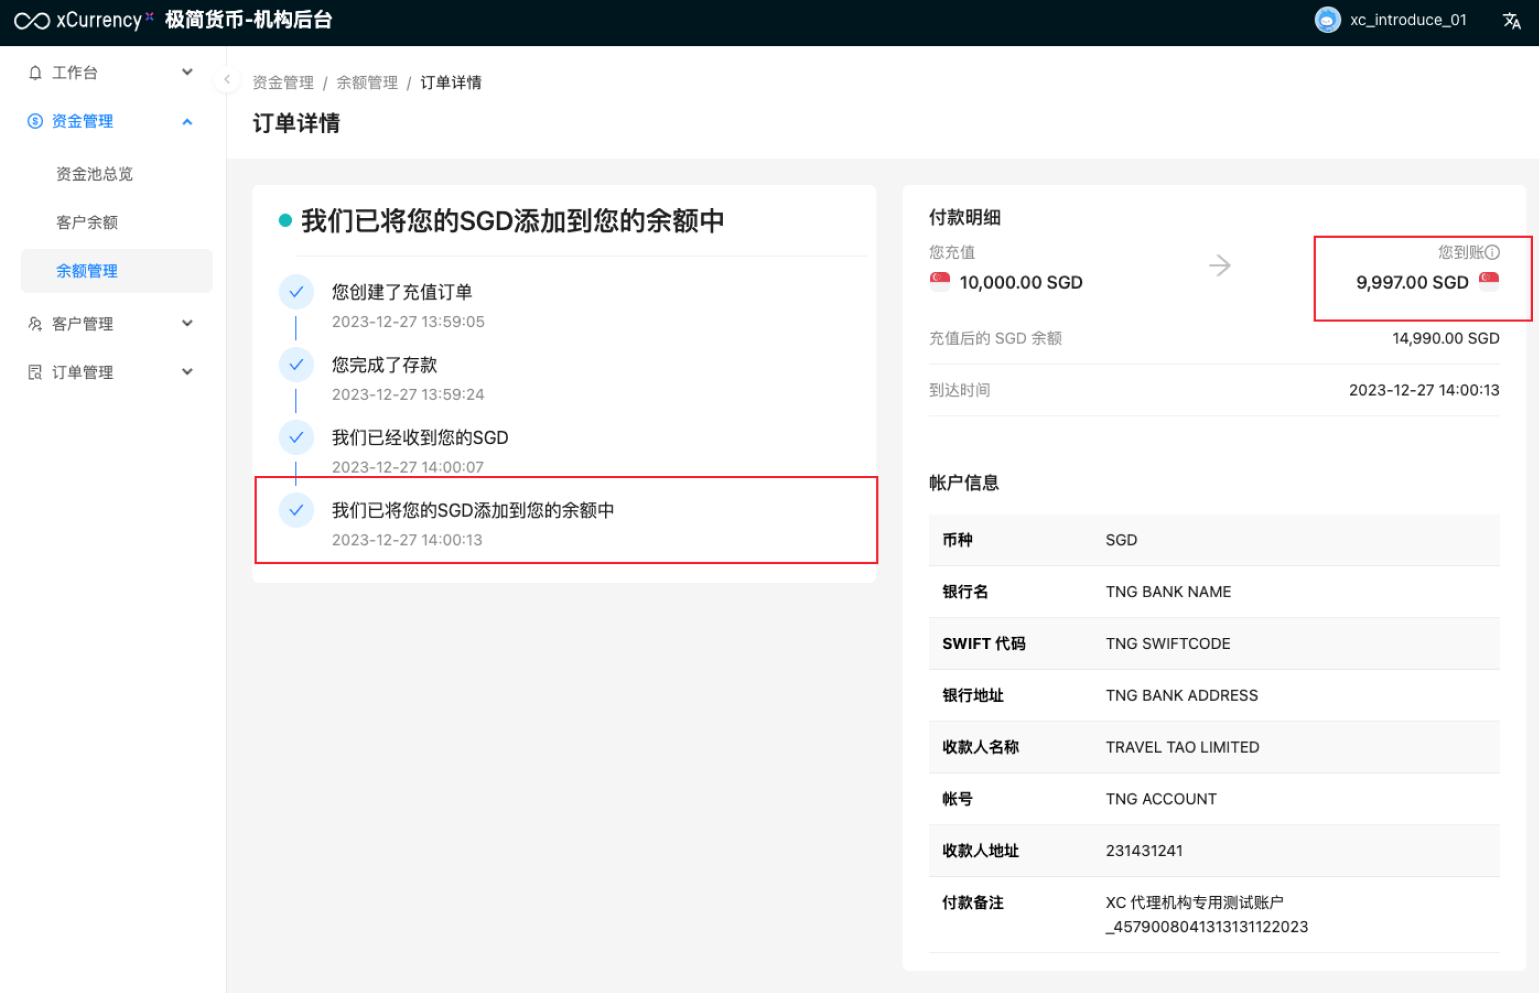Click the TRAVEL TAO LIMITED value
1539x993 pixels.
1182,747
